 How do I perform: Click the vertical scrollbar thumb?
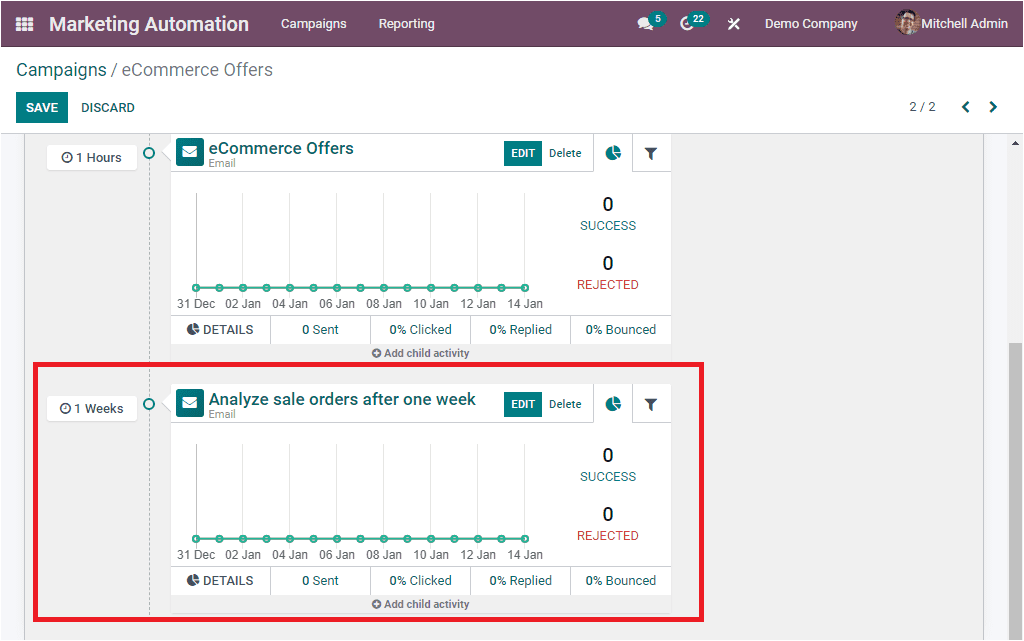pos(1015,490)
